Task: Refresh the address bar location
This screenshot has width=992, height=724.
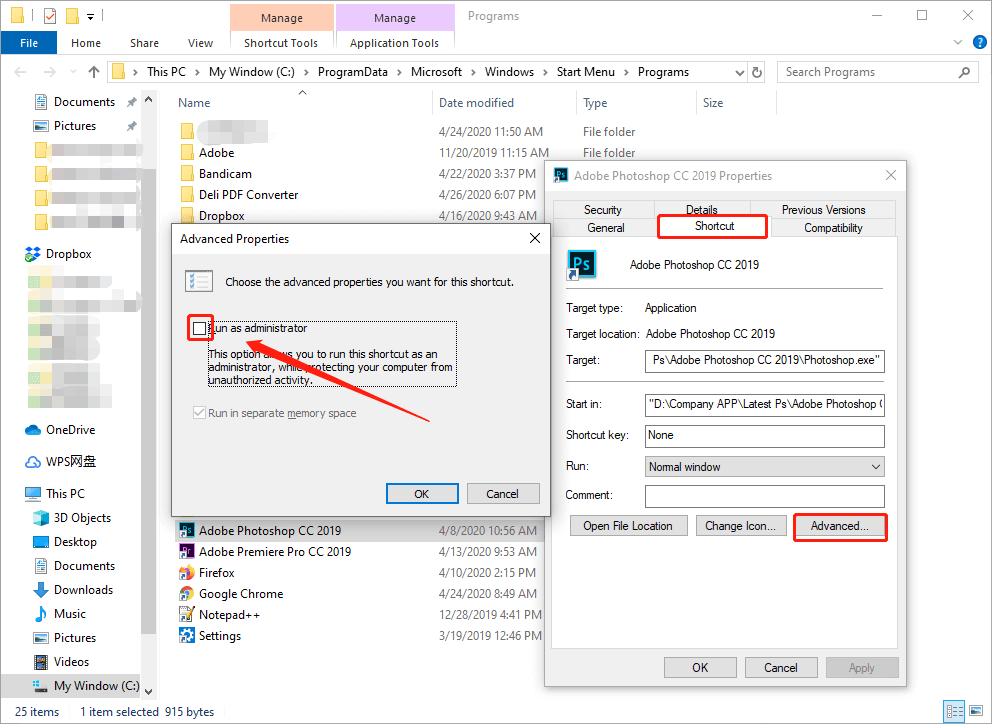Action: pyautogui.click(x=757, y=72)
